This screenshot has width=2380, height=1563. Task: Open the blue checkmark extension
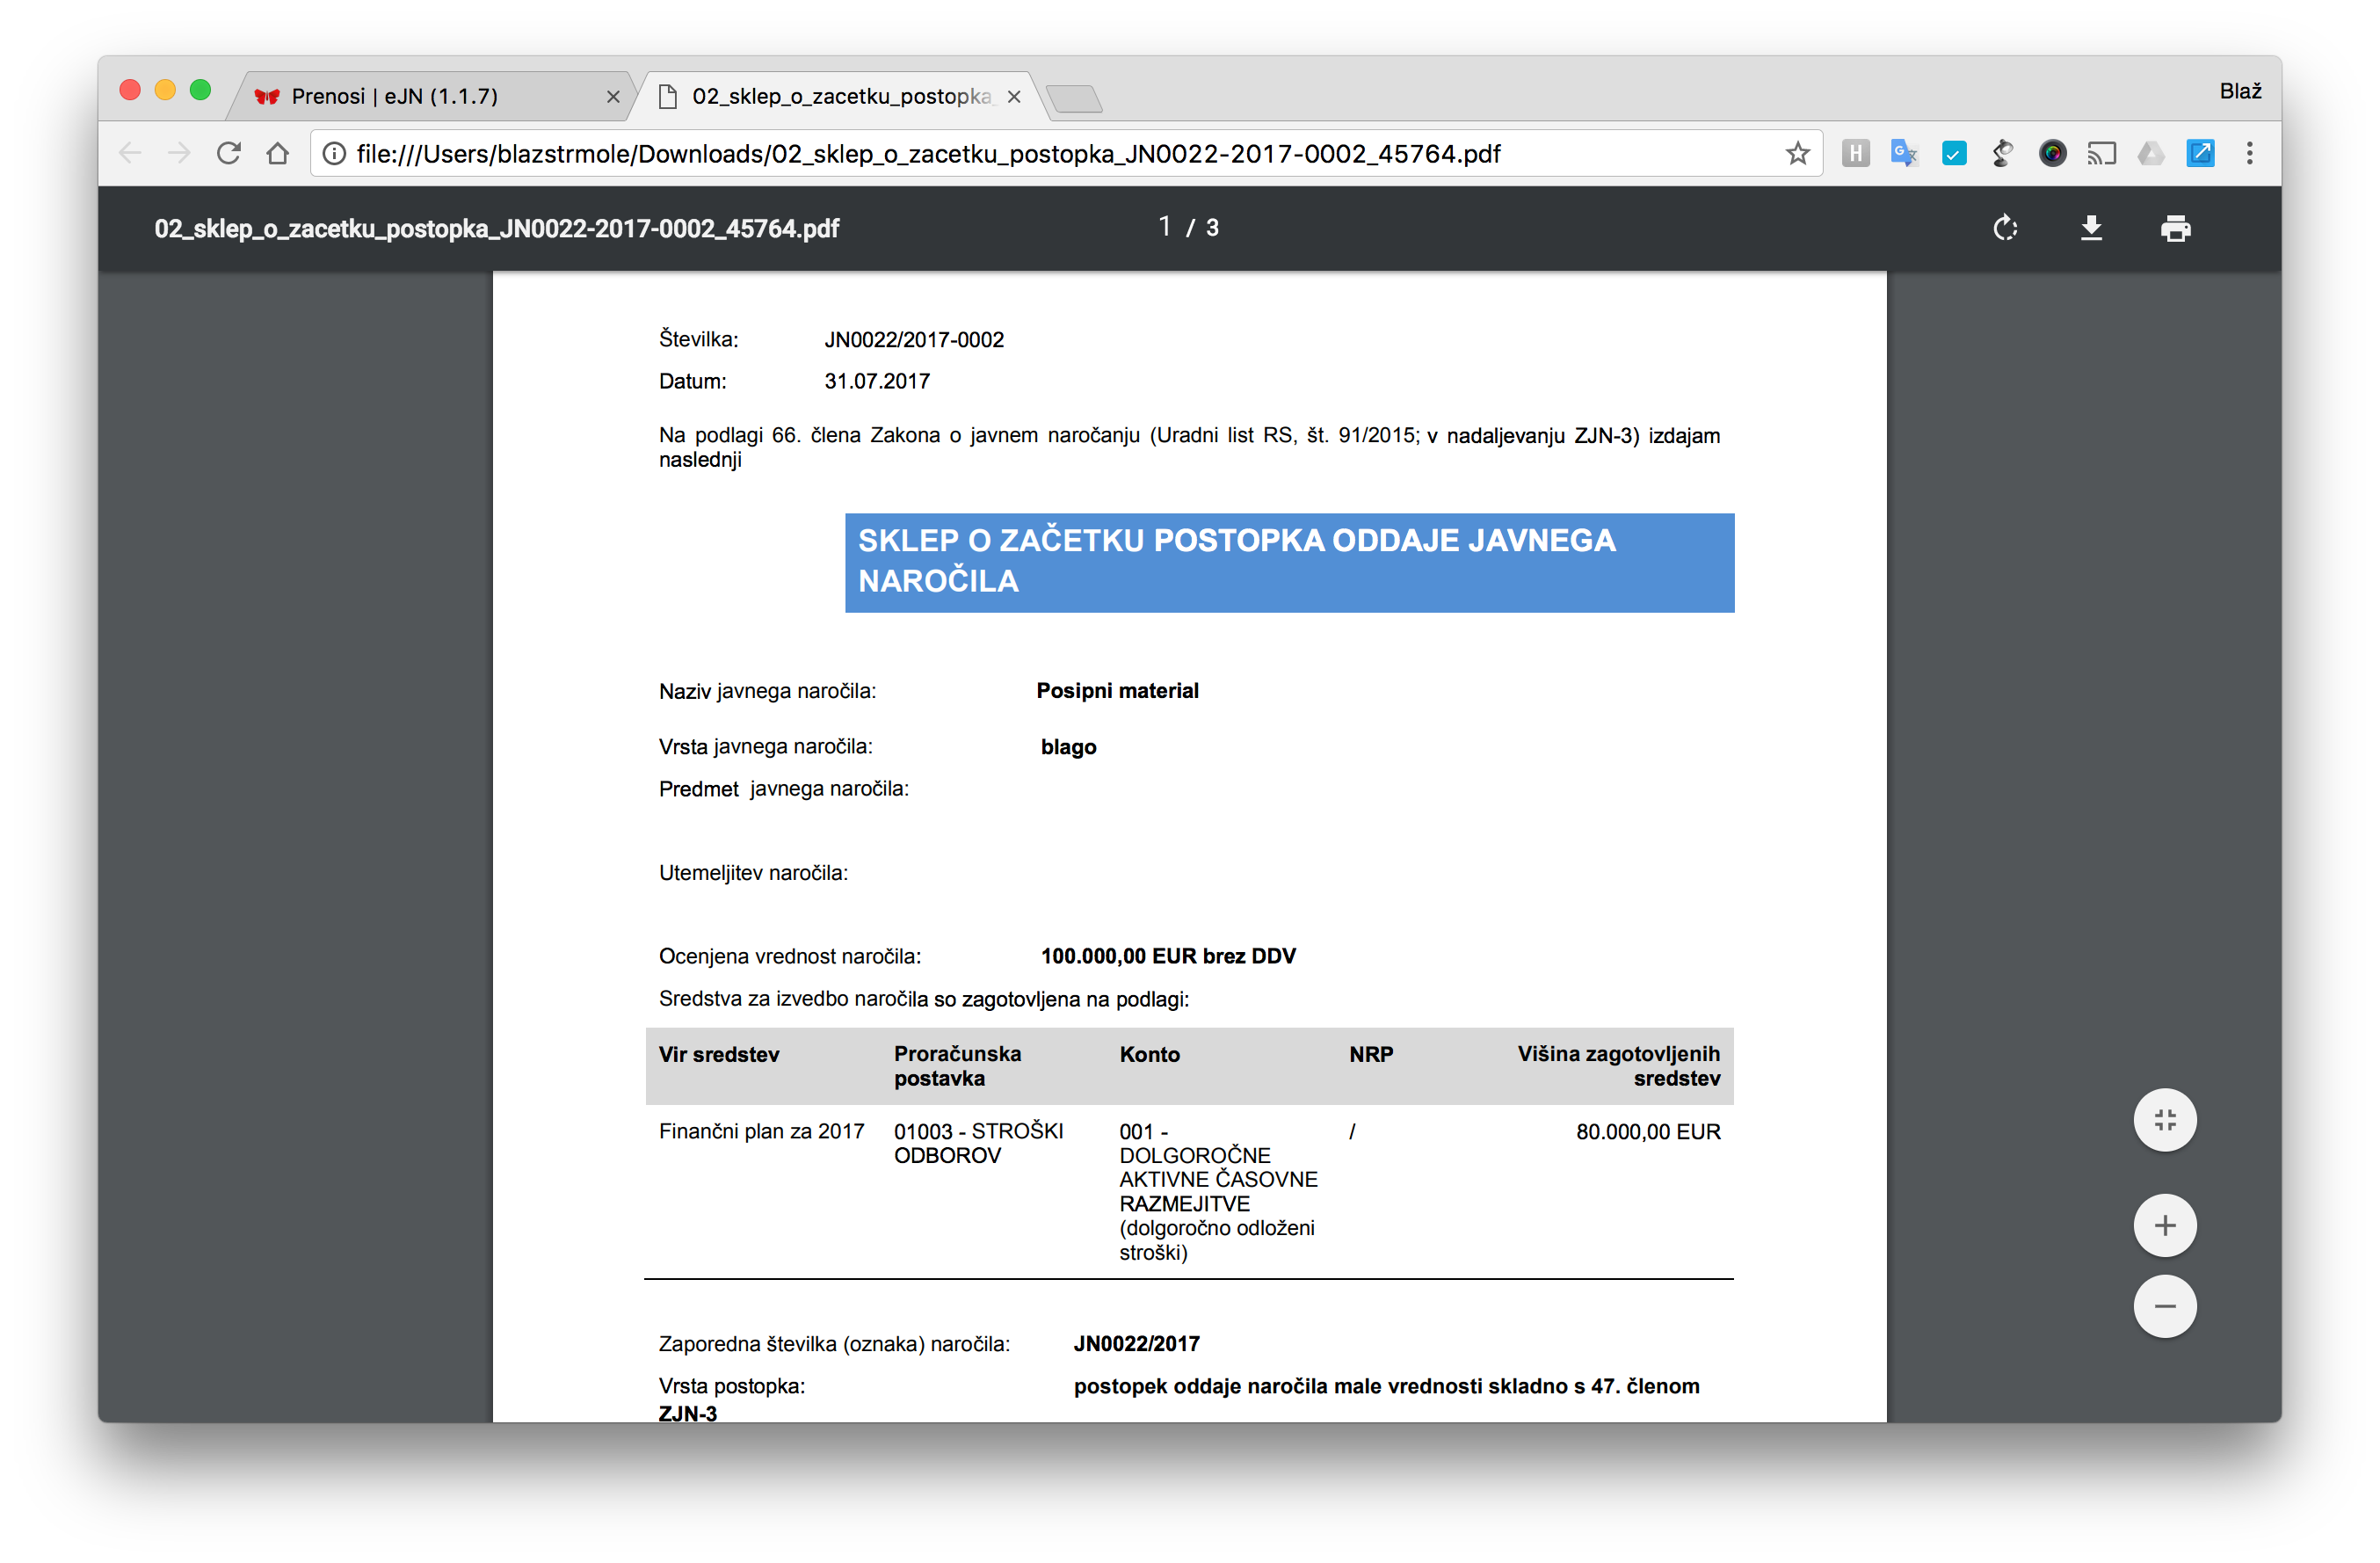(x=1953, y=153)
